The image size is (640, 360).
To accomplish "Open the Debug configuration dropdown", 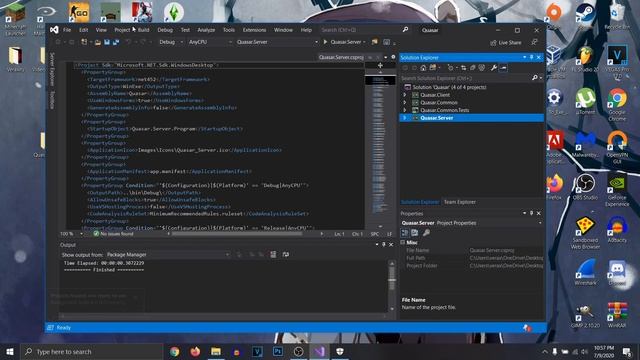I will [171, 42].
